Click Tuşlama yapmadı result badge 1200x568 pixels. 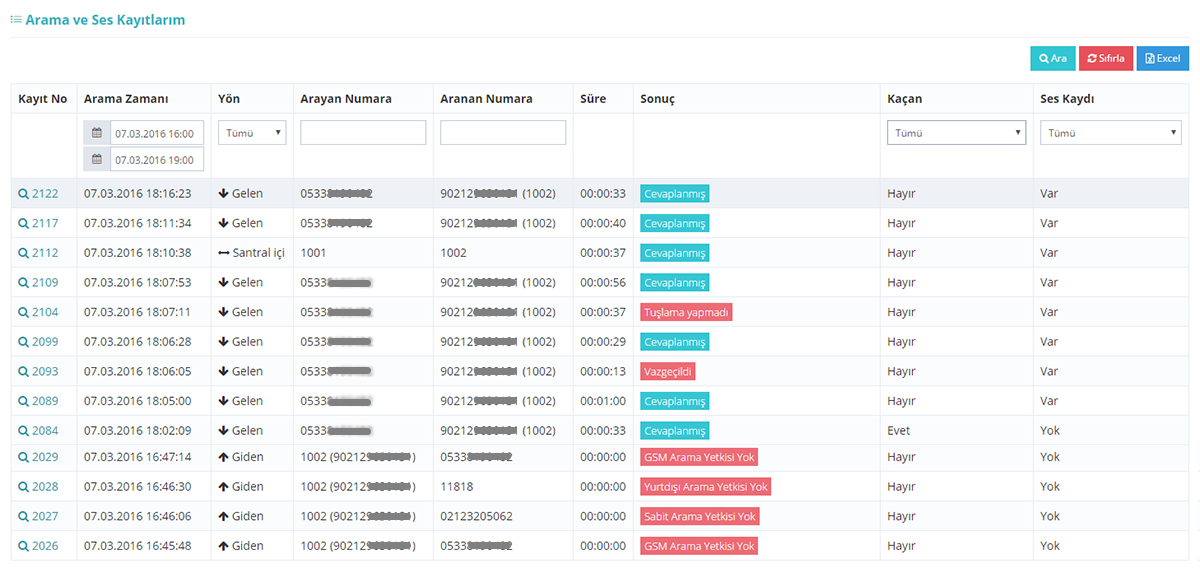click(686, 312)
